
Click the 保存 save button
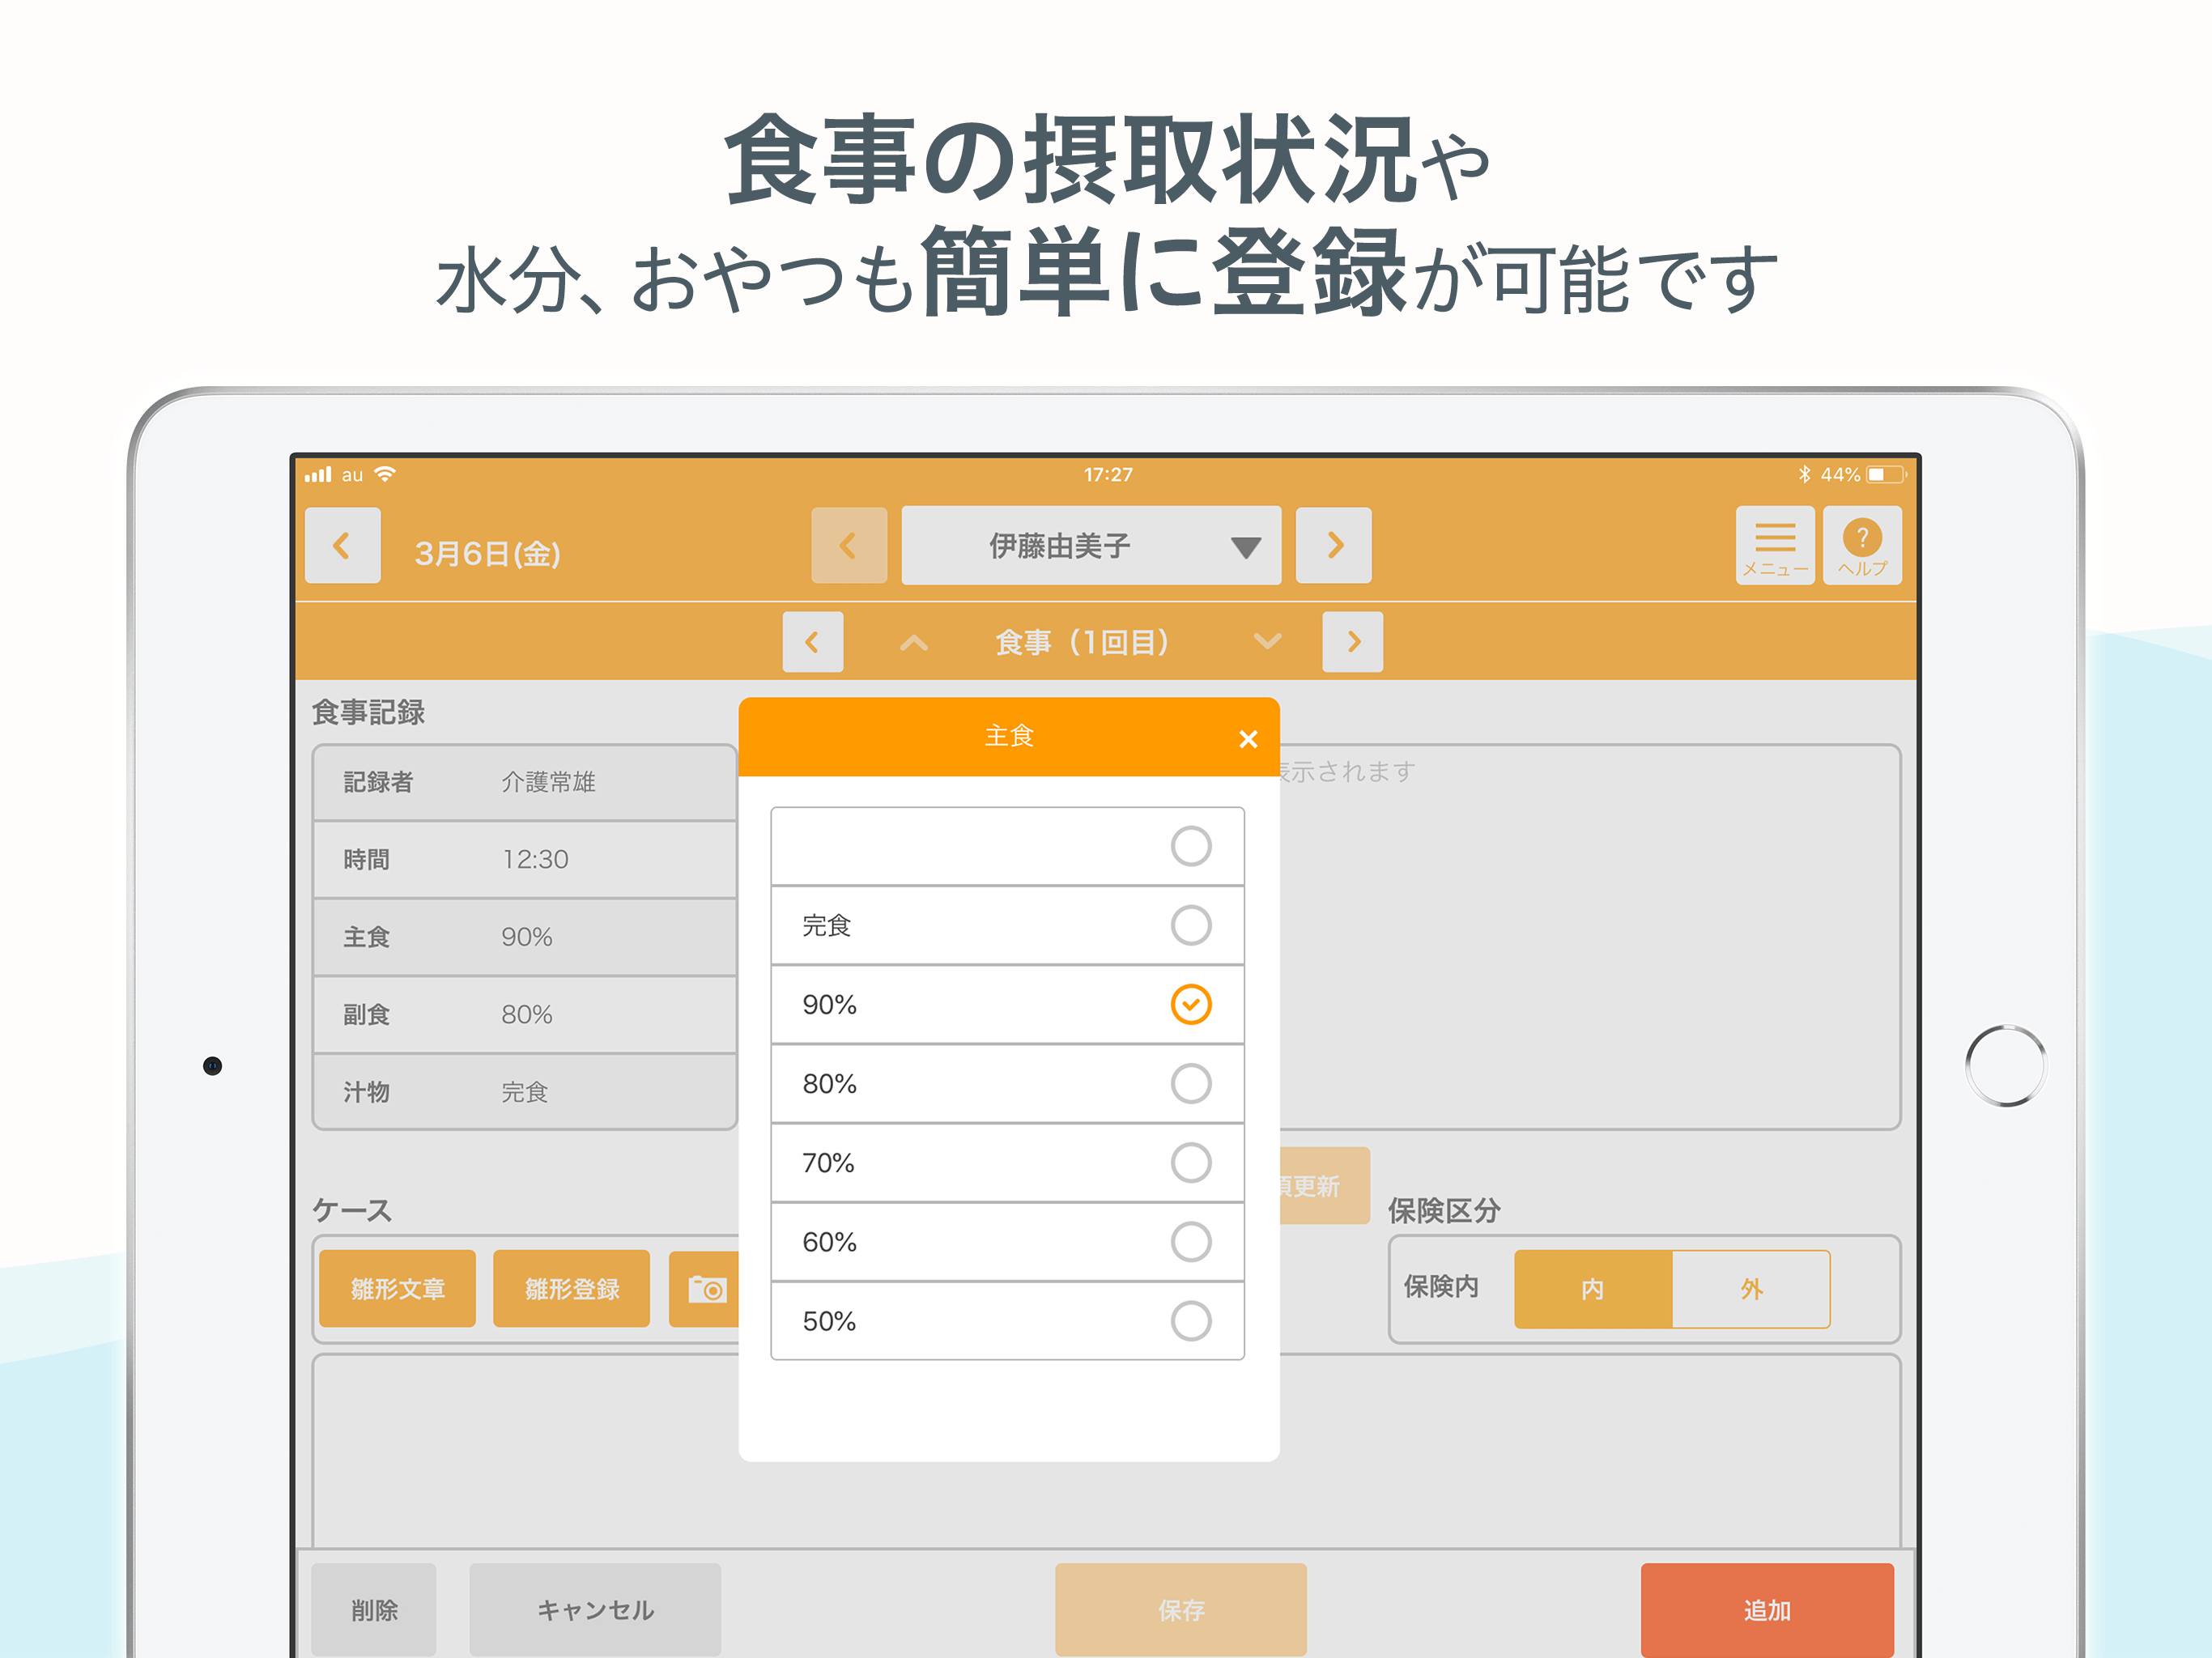(1181, 1610)
